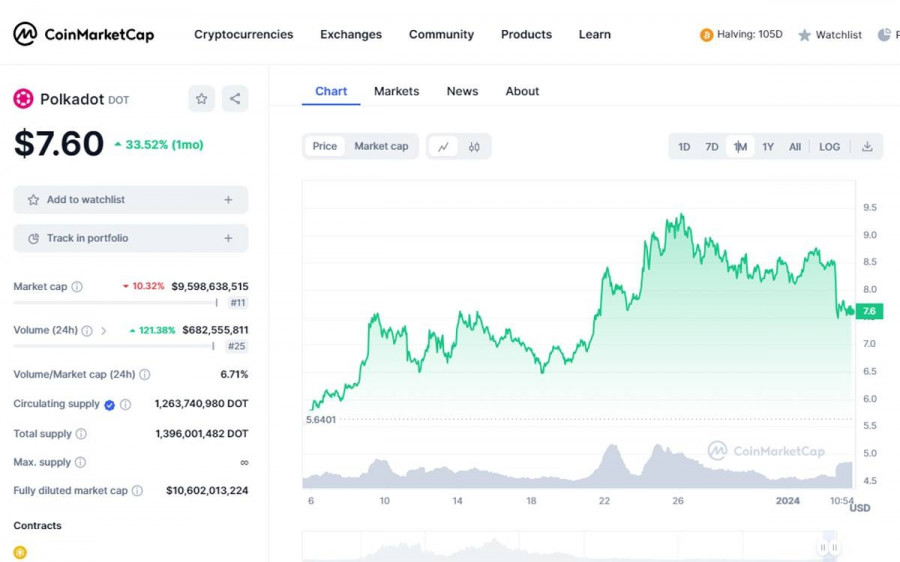Screen dimensions: 900x562
Task: Click the chart range slider pause handle
Action: (x=829, y=547)
